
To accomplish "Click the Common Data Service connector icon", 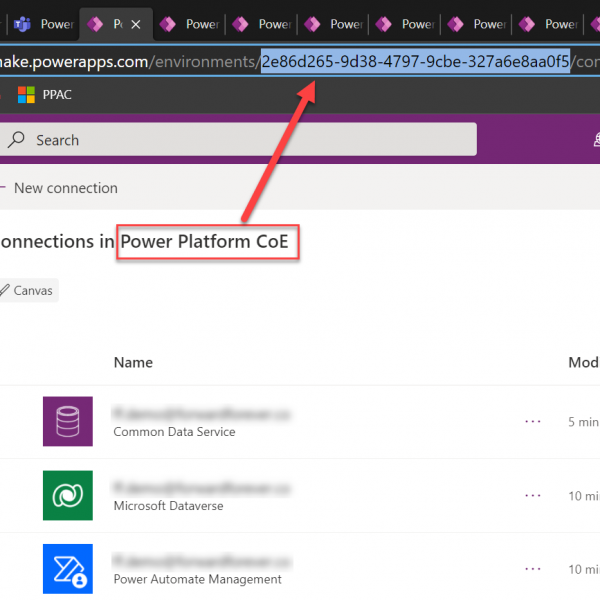I will pyautogui.click(x=68, y=421).
